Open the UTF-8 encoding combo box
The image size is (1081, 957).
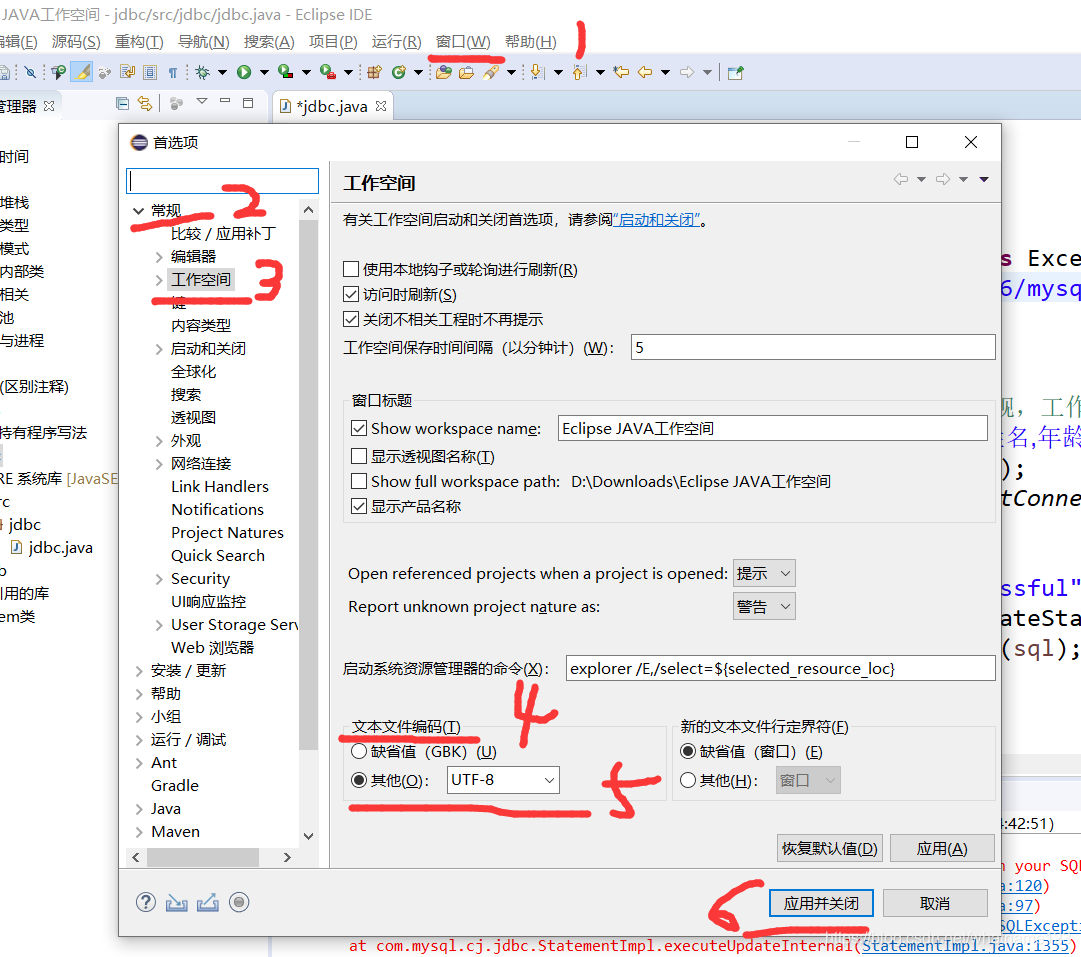(503, 780)
